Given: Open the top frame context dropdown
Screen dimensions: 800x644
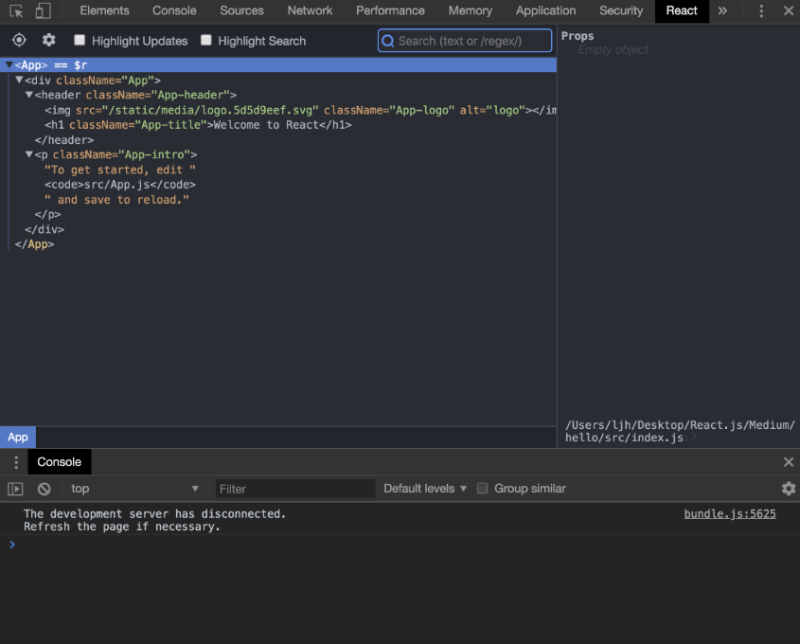Looking at the screenshot, I should point(135,488).
